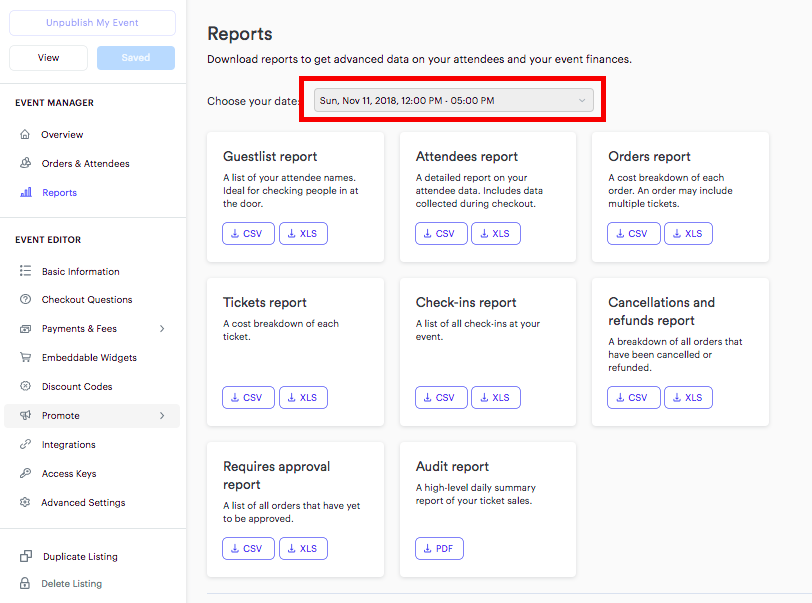Download the Guestlist report as CSV
The image size is (812, 603).
[x=248, y=234]
